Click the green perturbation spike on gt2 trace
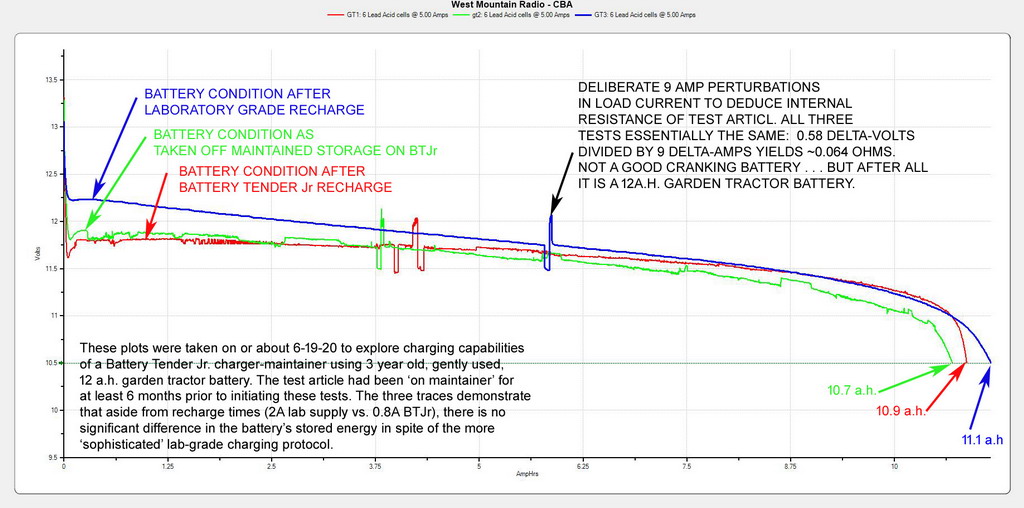Screen dimensions: 1024x508 pos(381,218)
